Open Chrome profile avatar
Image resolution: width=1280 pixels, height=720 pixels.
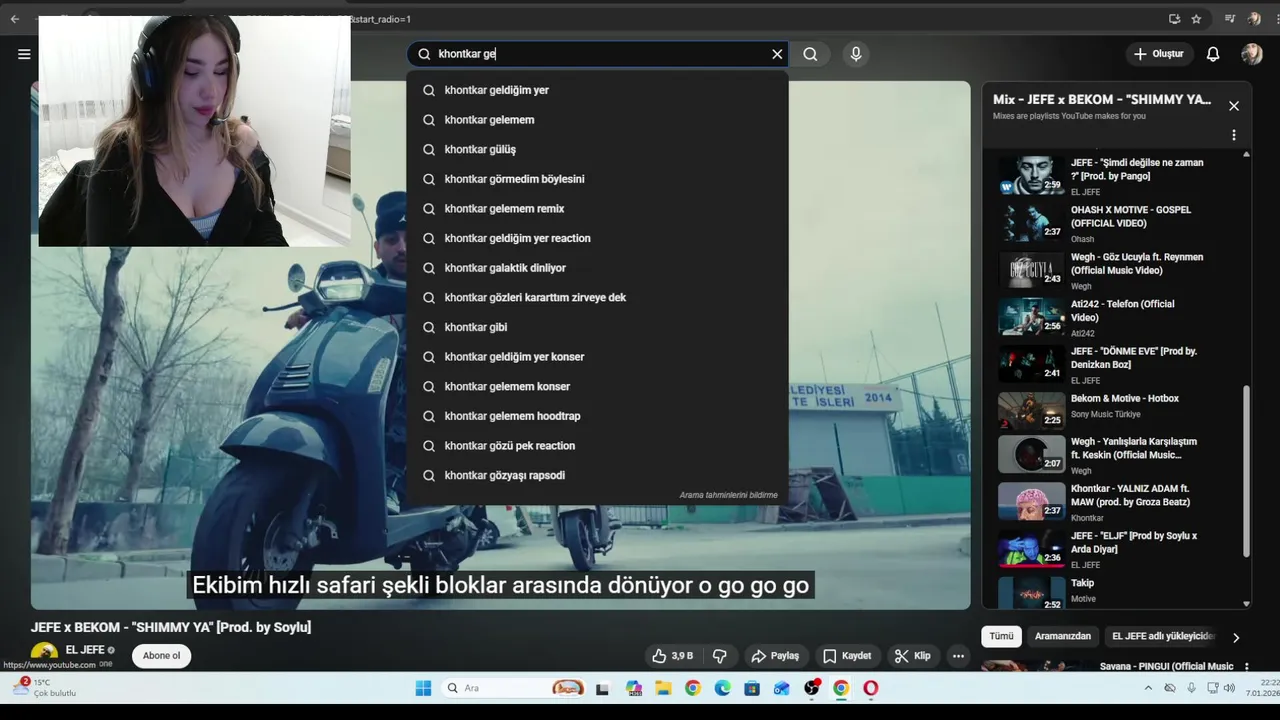point(1254,19)
